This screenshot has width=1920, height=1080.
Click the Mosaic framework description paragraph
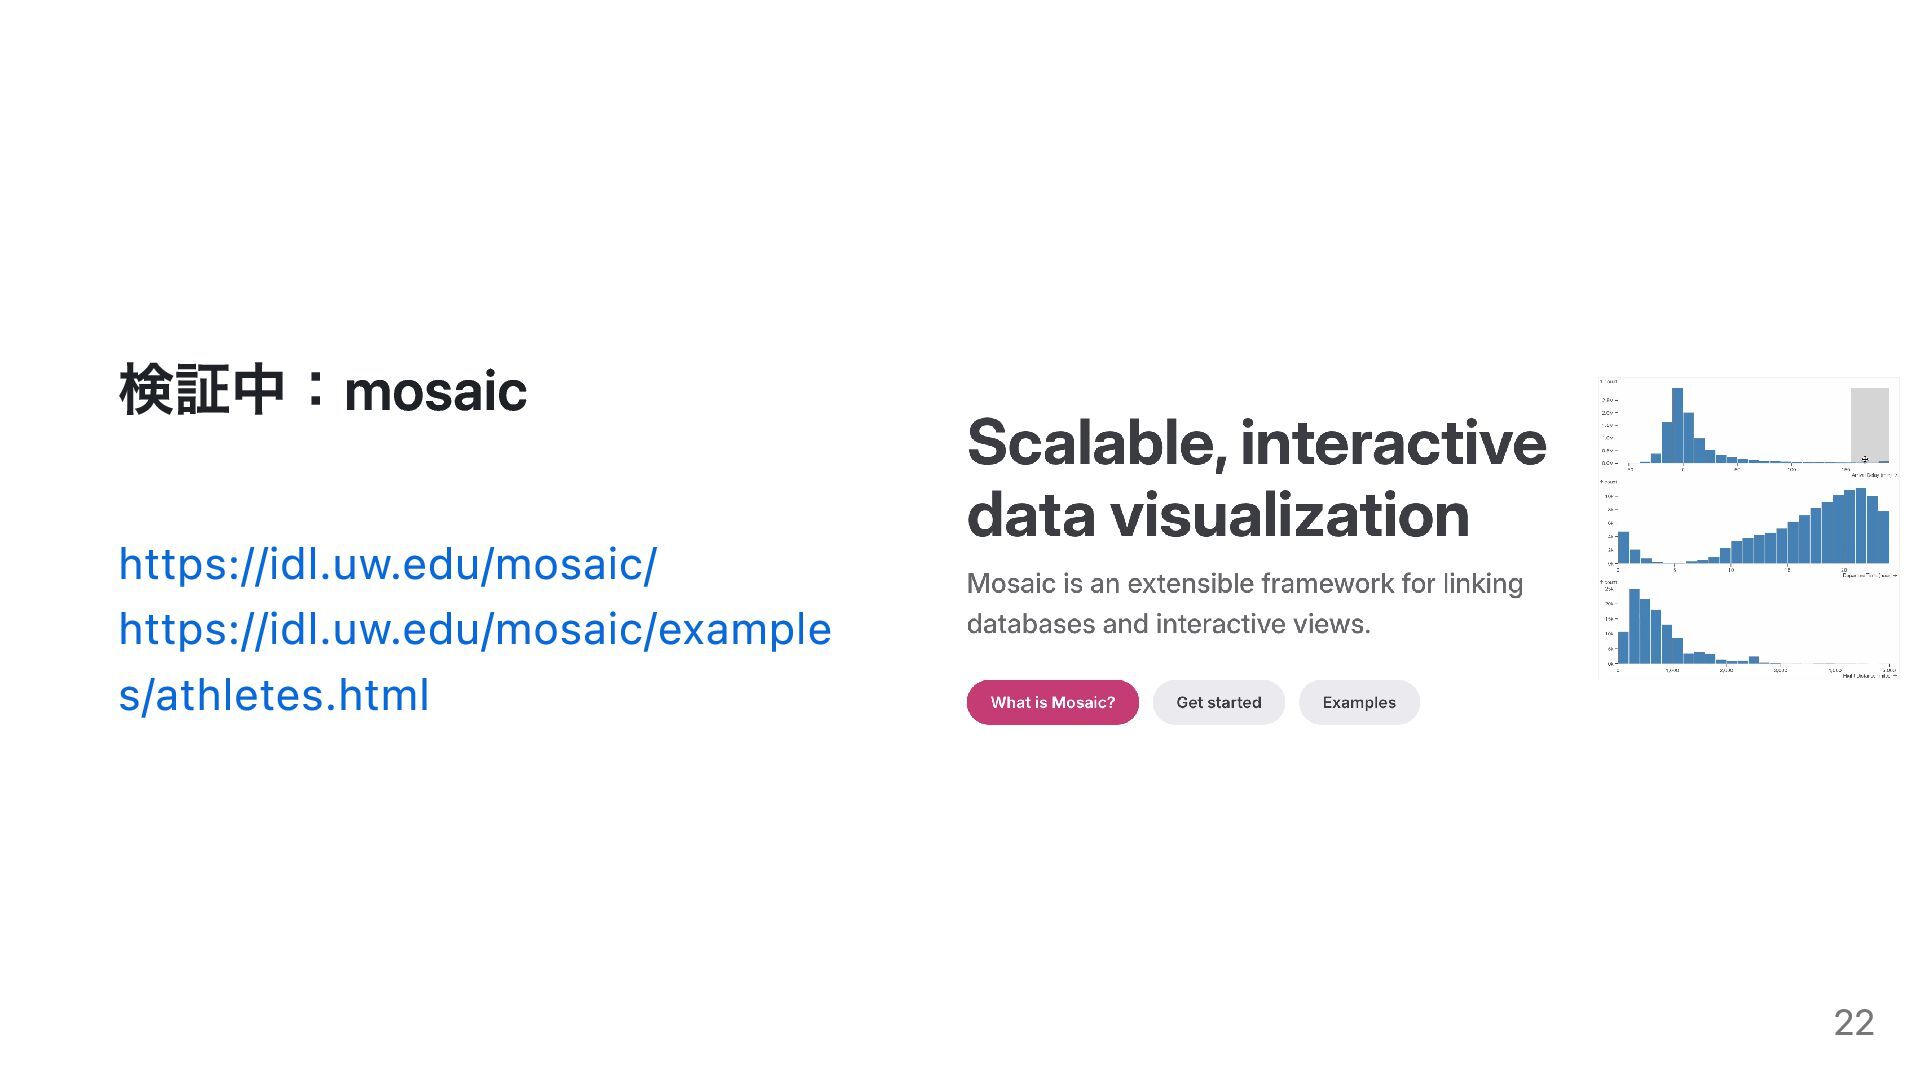[x=1245, y=603]
